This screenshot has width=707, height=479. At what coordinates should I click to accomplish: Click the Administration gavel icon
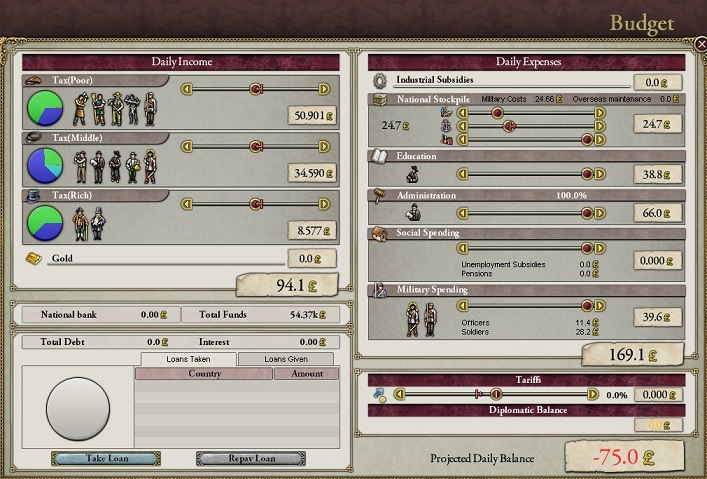pyautogui.click(x=380, y=196)
